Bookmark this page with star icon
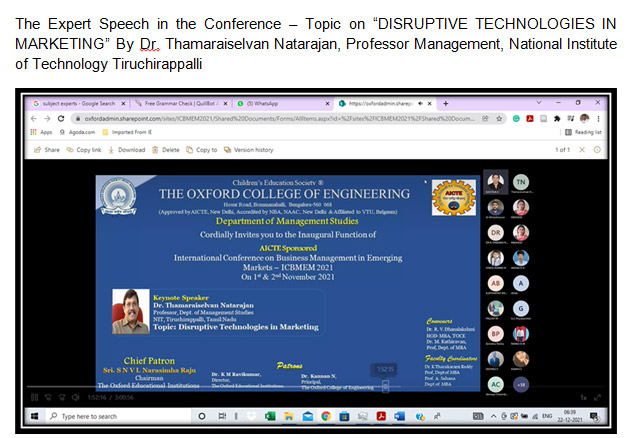 coord(499,119)
